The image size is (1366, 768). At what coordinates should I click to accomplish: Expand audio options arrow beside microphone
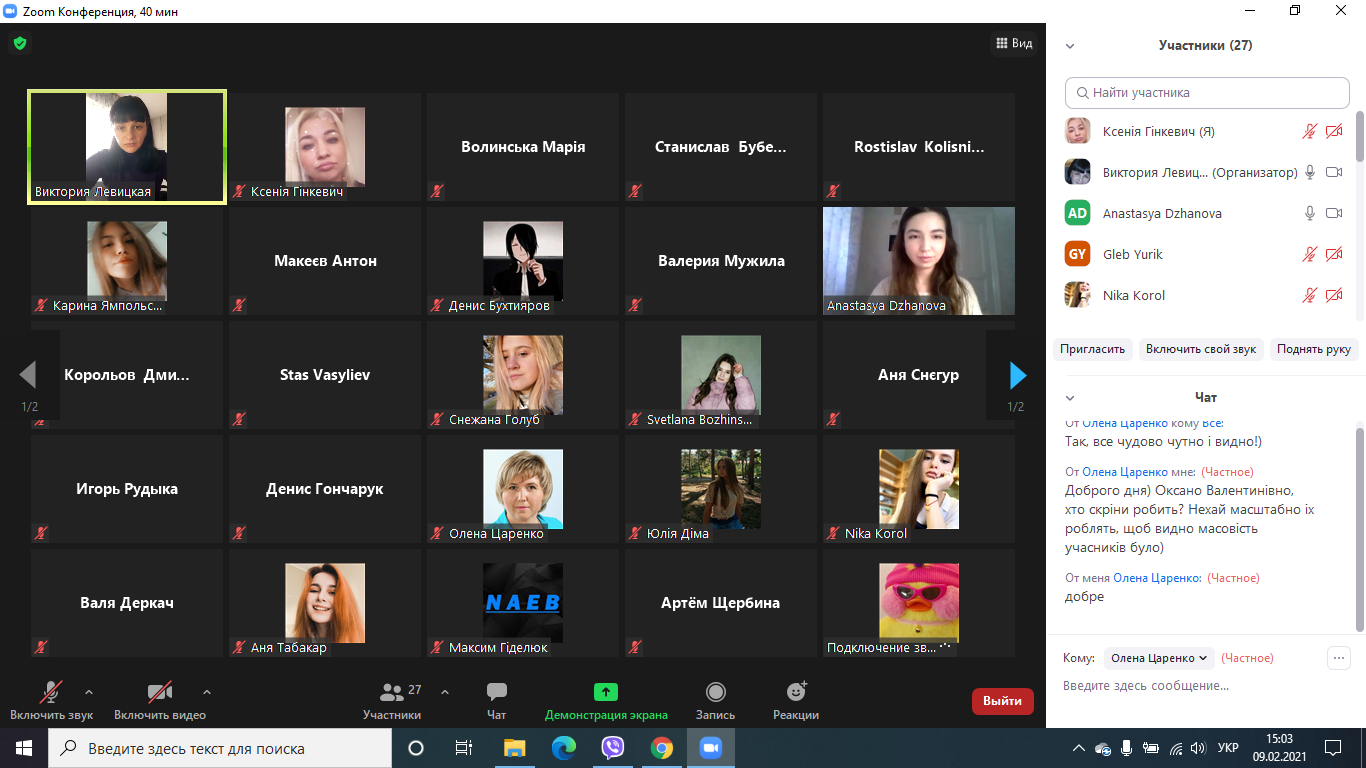point(89,691)
